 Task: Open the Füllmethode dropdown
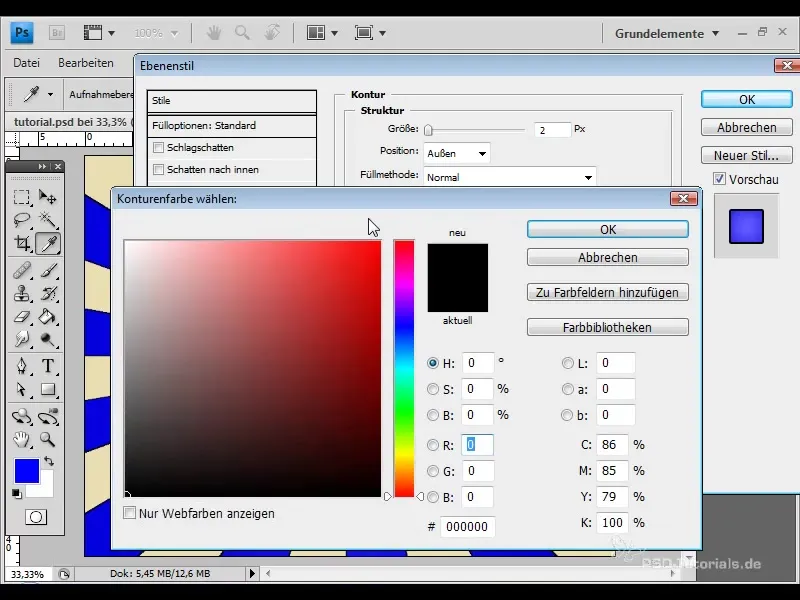pyautogui.click(x=510, y=177)
